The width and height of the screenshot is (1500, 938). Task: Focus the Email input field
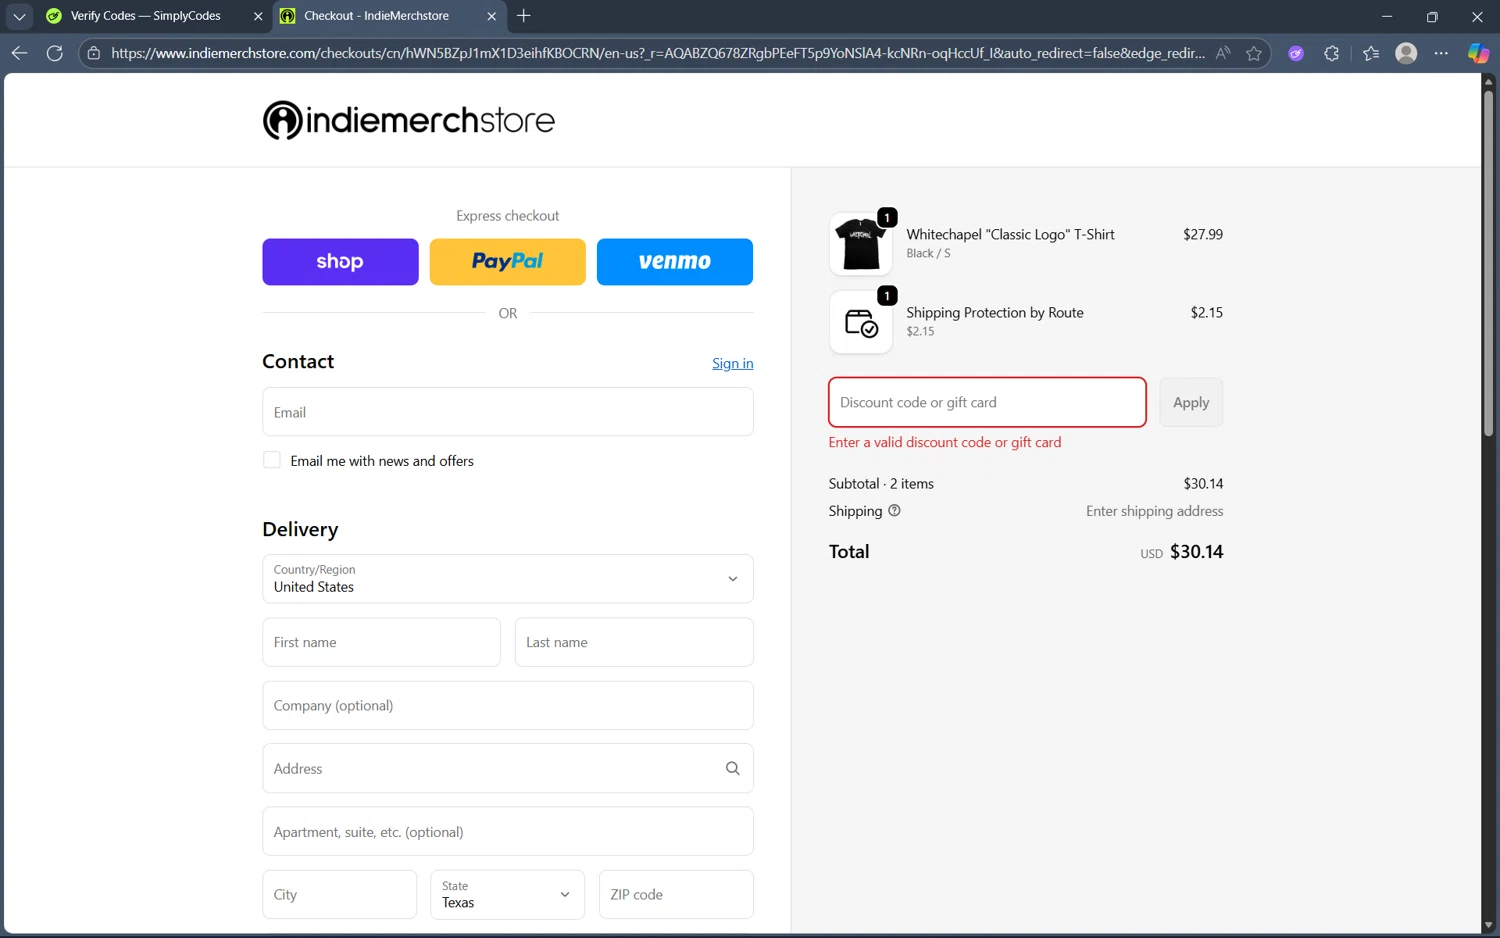508,412
